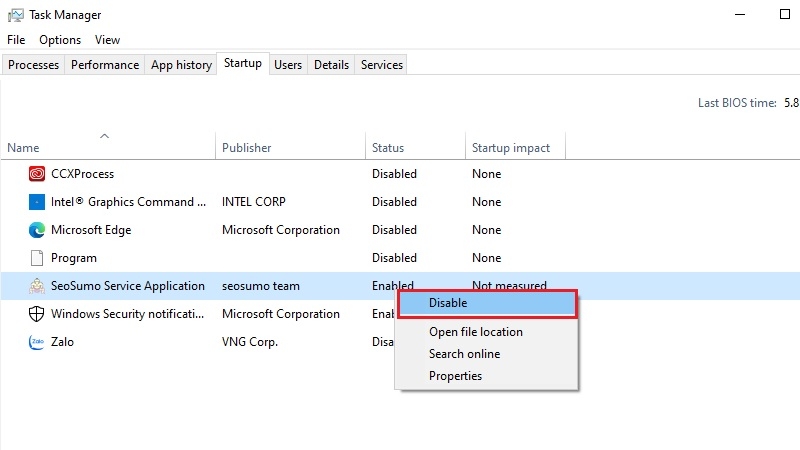Click the Task Manager title bar icon
Viewport: 800px width, 450px height.
pyautogui.click(x=16, y=15)
